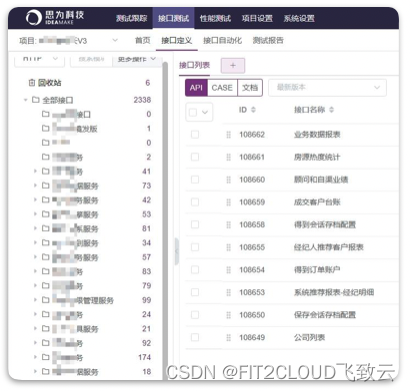Sort by ID column arrows
Screen dimensions: 410x391
(253, 110)
